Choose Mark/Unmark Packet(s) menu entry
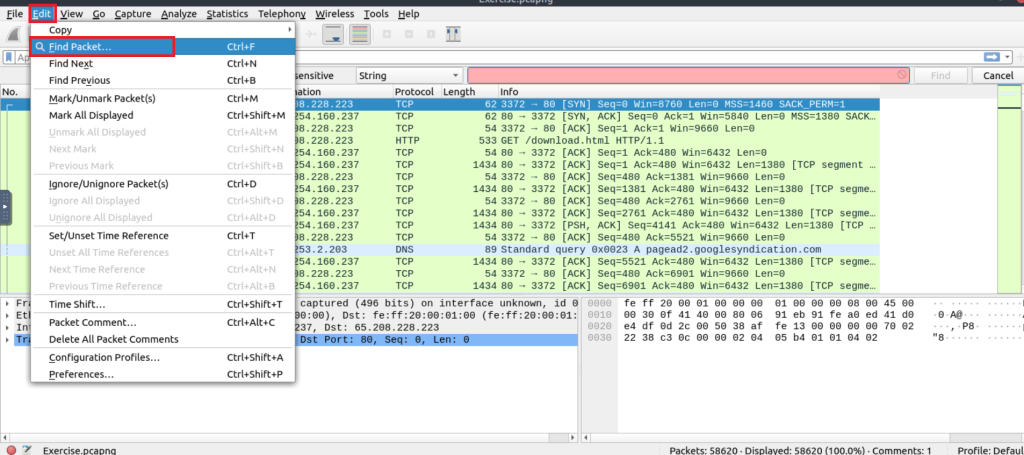The height and width of the screenshot is (455, 1024). coord(102,98)
